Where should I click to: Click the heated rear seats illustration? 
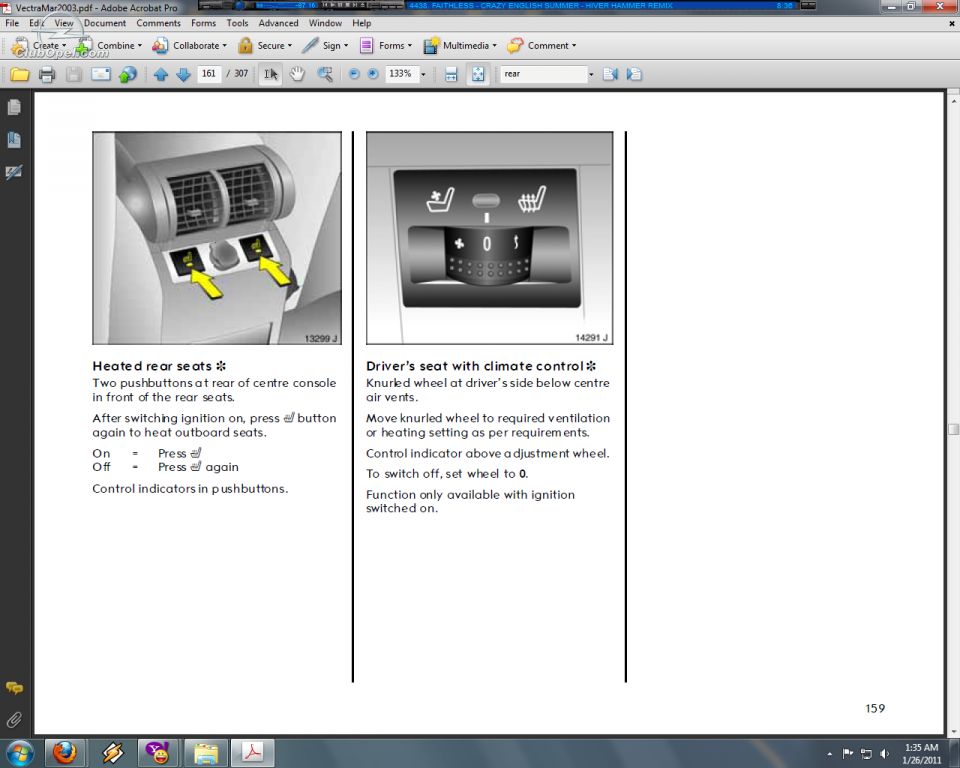pos(217,238)
